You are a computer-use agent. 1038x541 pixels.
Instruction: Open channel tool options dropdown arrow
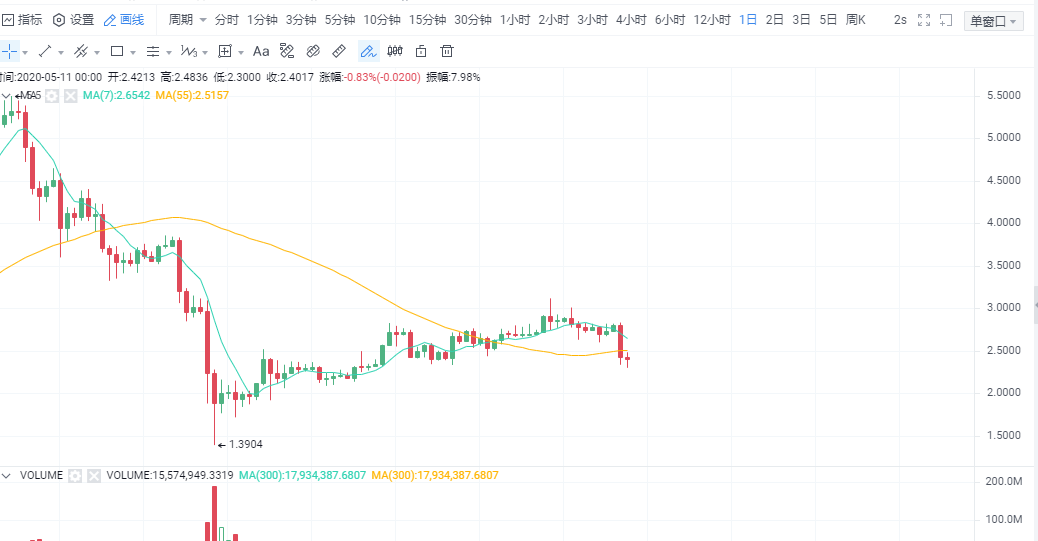[97, 52]
